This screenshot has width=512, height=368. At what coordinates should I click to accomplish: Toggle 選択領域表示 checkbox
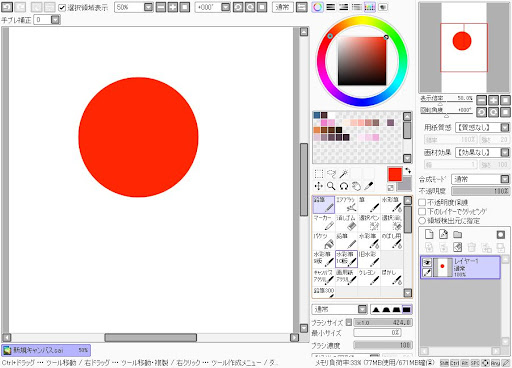62,7
